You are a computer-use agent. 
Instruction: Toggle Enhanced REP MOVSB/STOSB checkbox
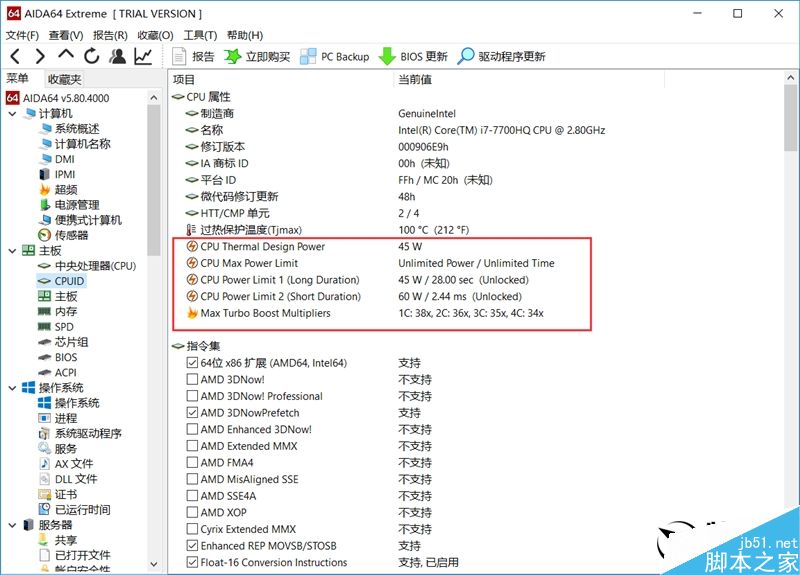click(x=192, y=545)
